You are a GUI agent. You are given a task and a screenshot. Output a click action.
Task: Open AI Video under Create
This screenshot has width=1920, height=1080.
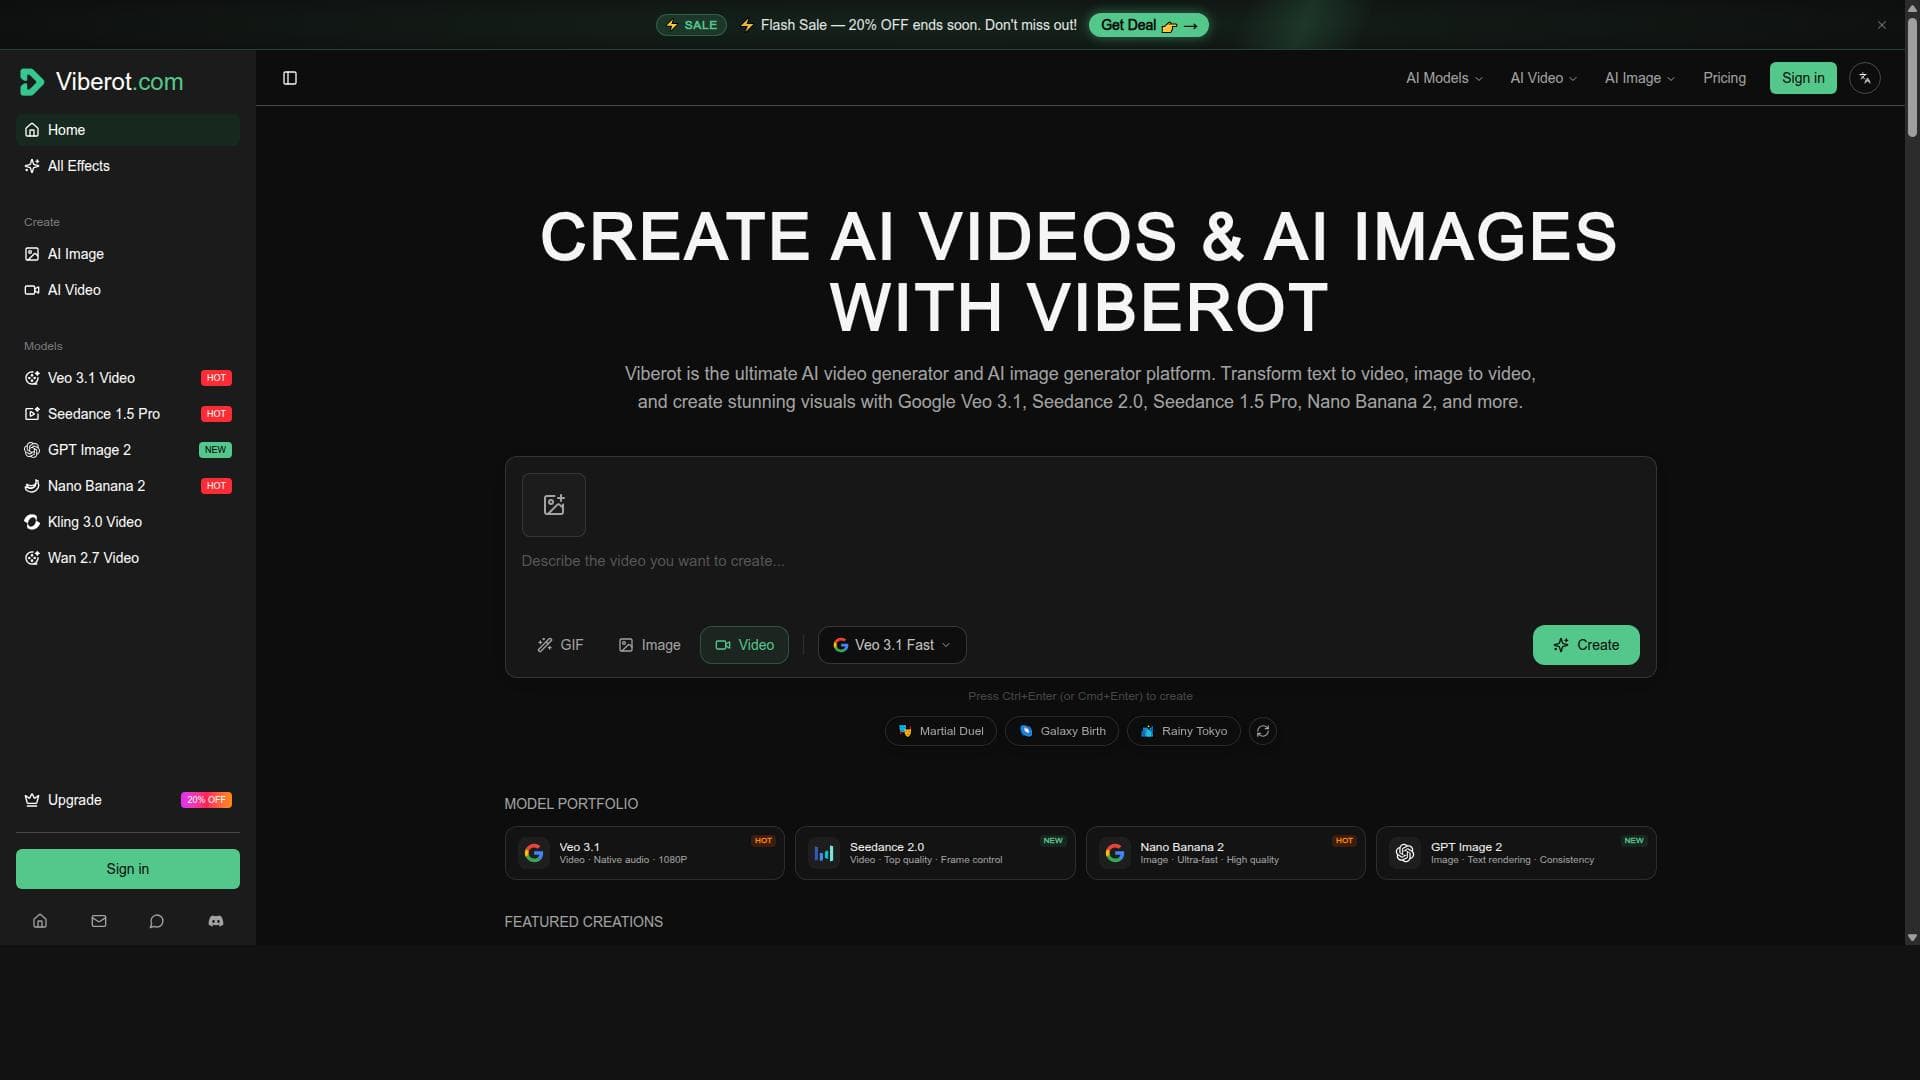128,290
